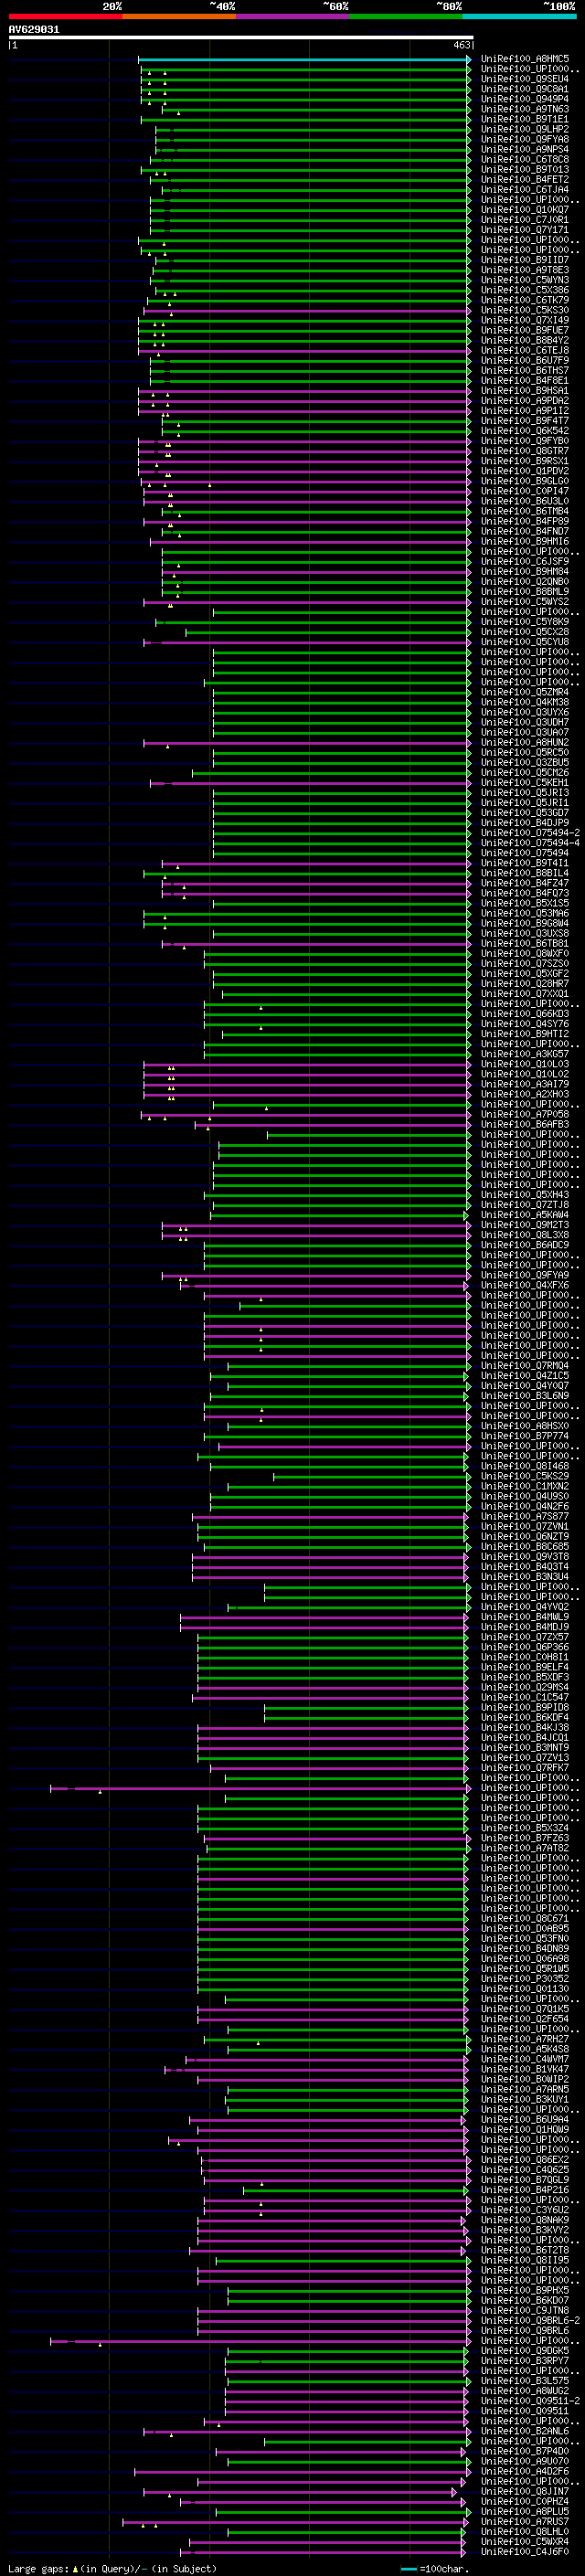The image size is (585, 2576).
Task: Select the UniRef100_B8C685 label
Action: [x=525, y=1546]
